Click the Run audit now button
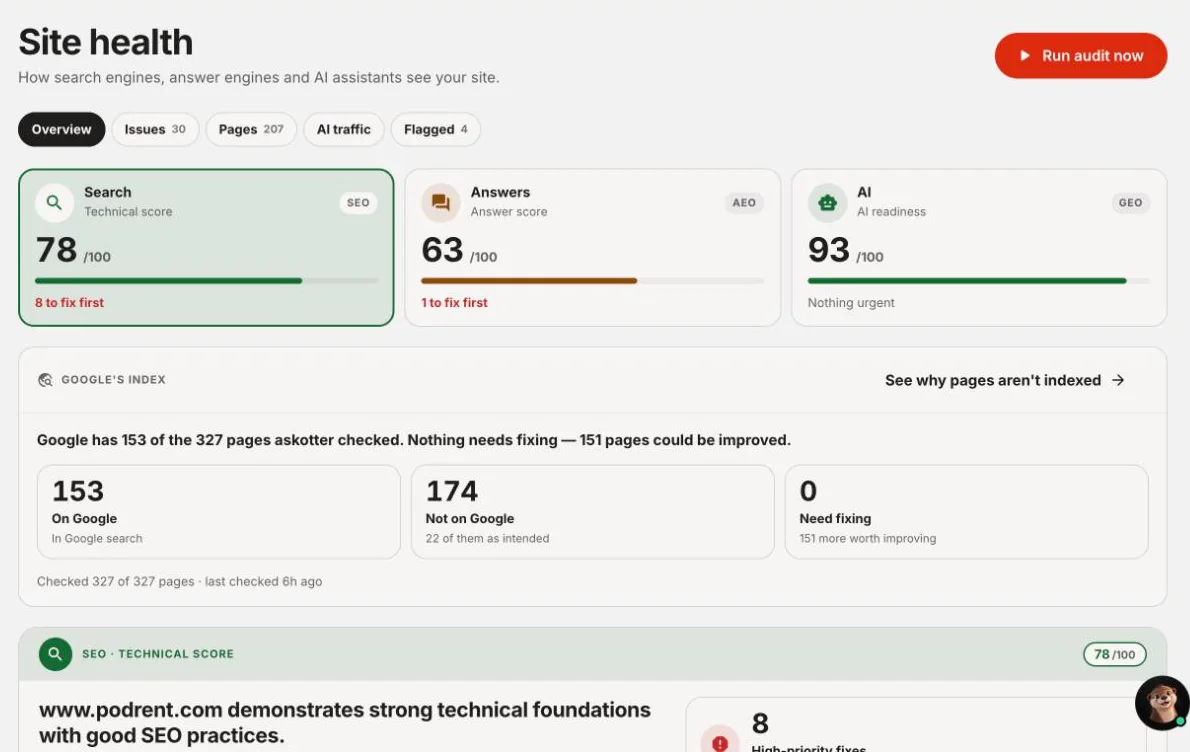Screen dimensions: 1190x752 [x=1080, y=55]
